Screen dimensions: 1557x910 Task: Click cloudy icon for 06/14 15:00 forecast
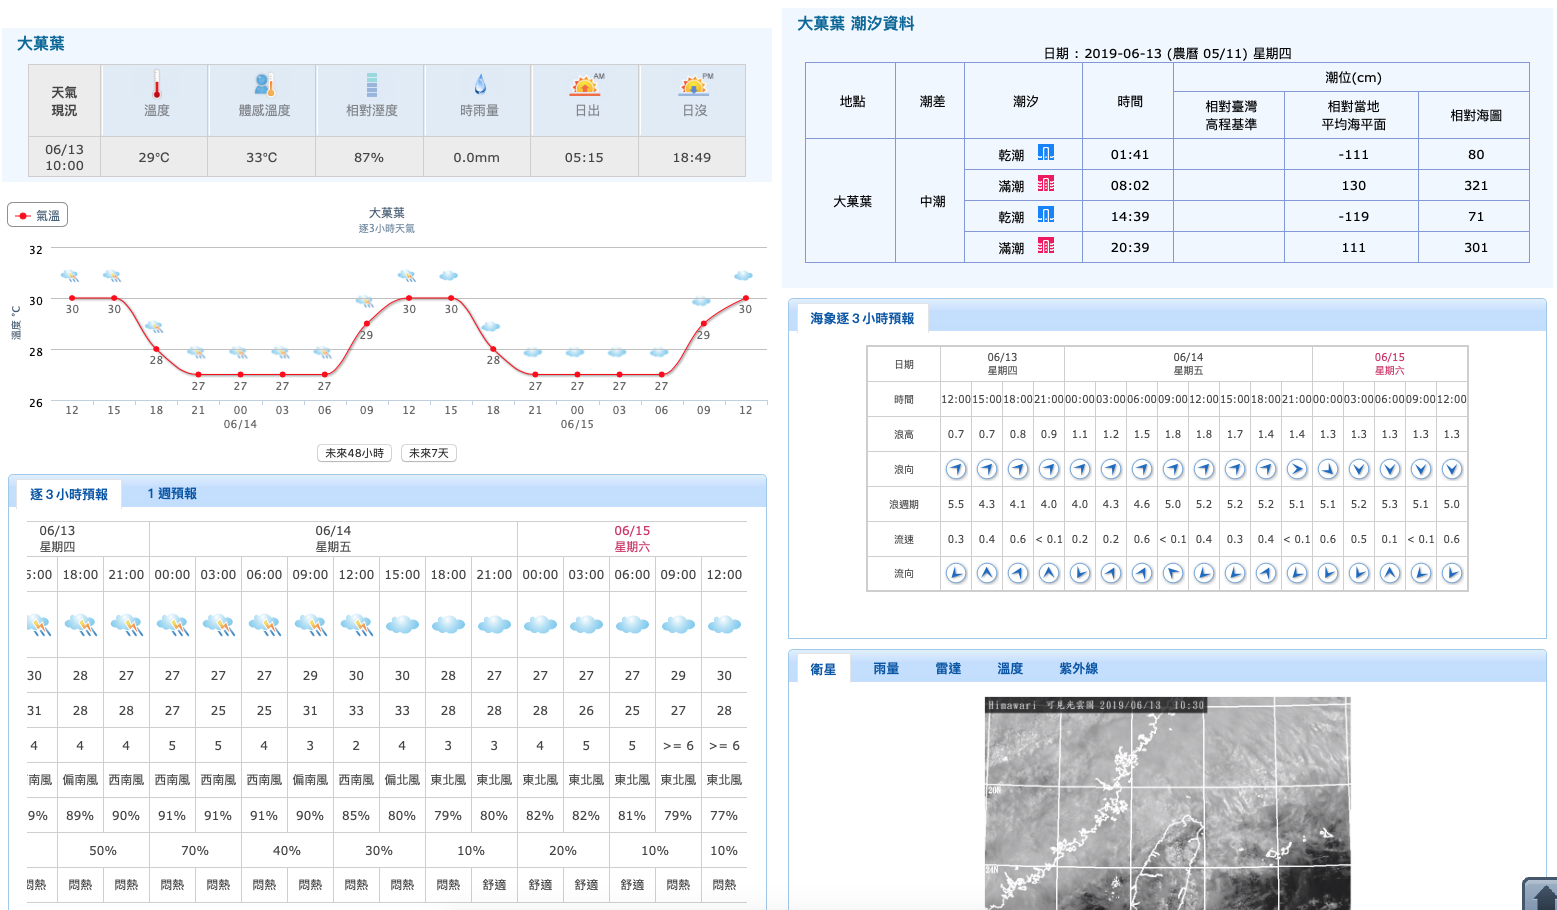click(402, 625)
